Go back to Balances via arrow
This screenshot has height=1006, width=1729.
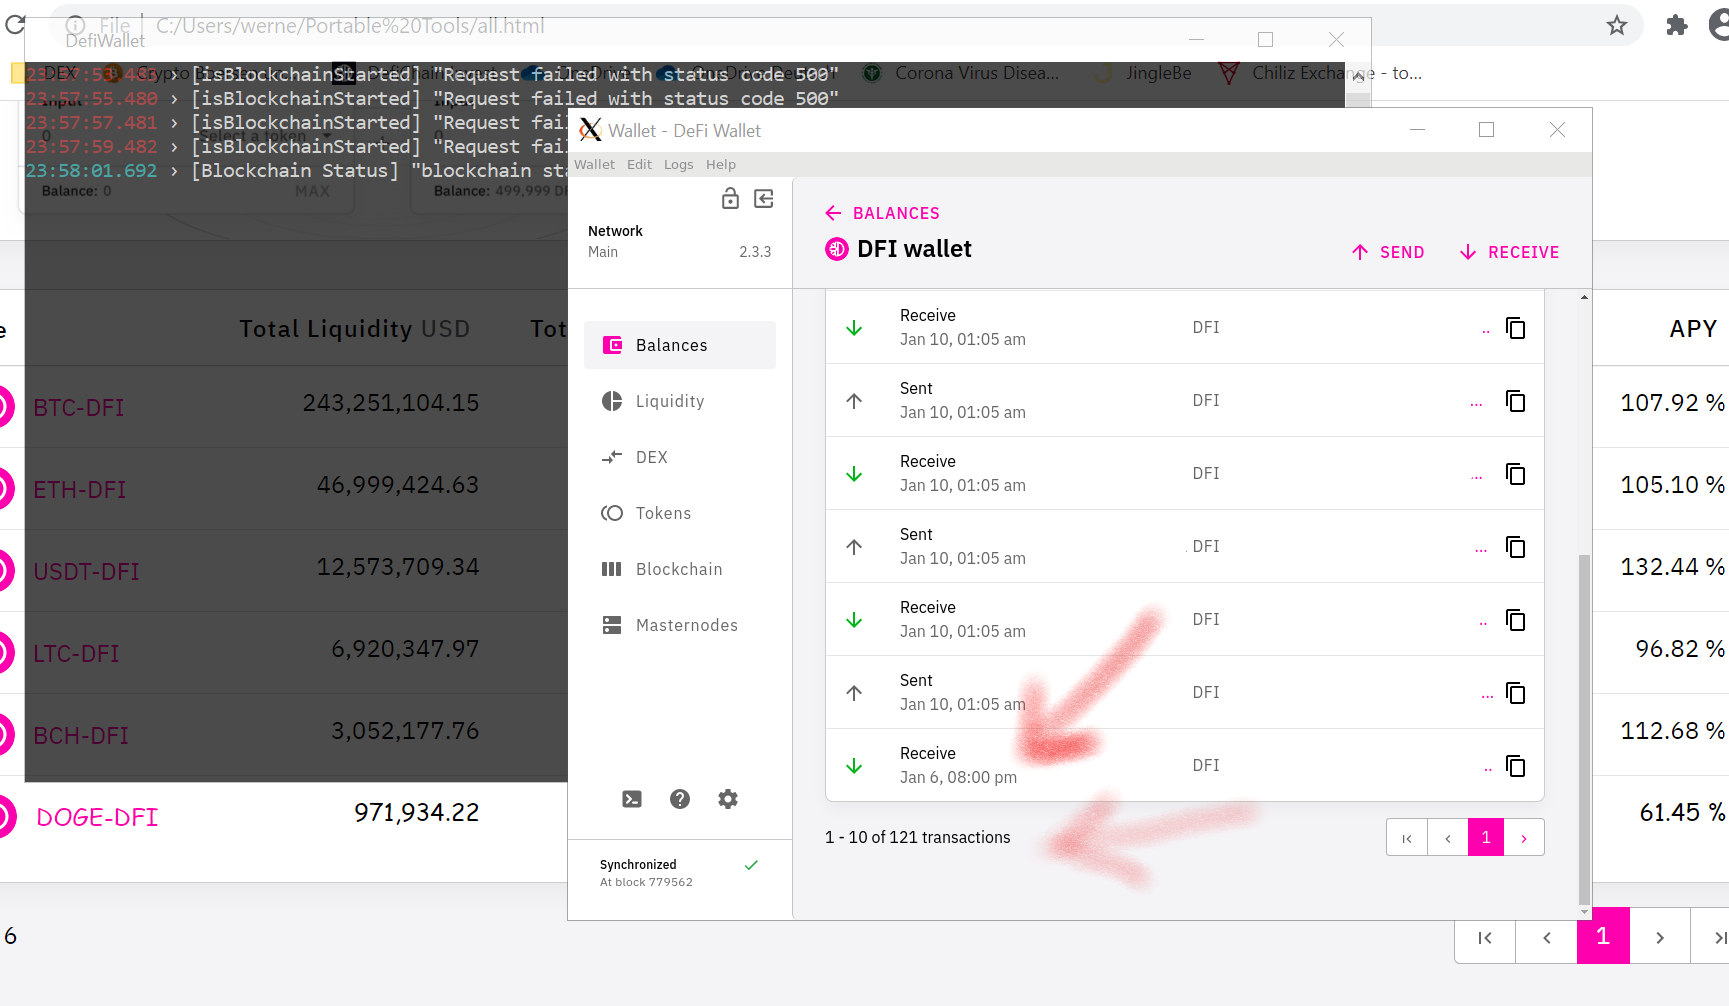[x=833, y=213]
